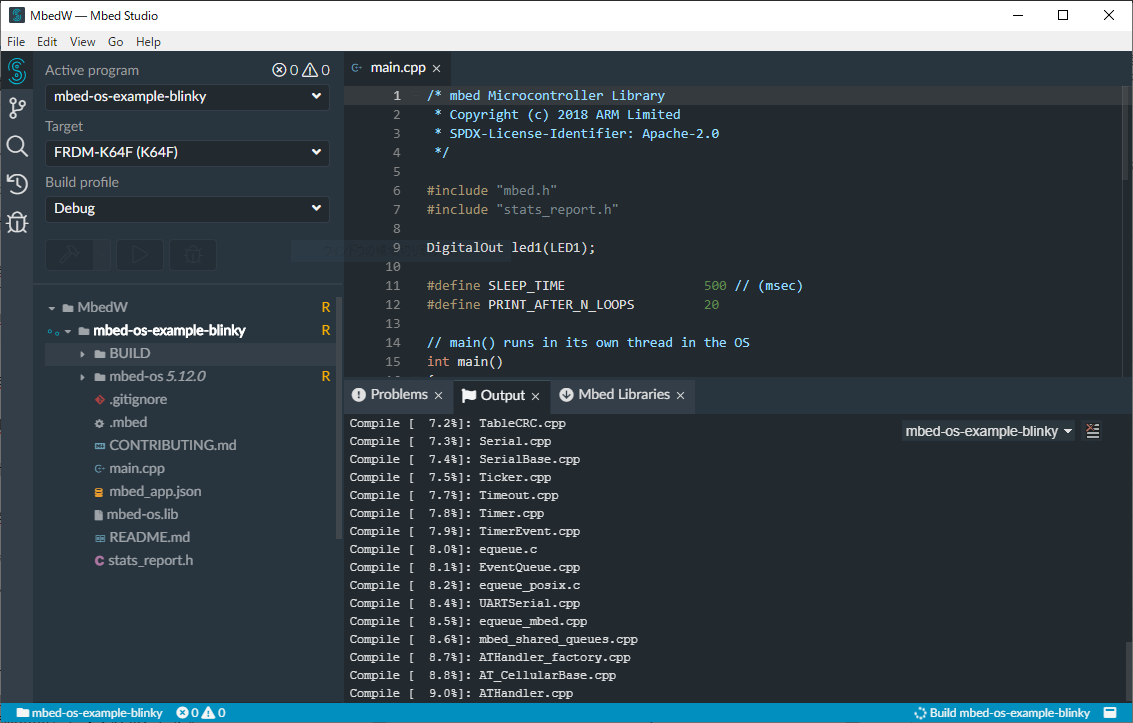Viewport: 1133px width, 723px height.
Task: Close the Problems panel tab
Action: coord(439,396)
